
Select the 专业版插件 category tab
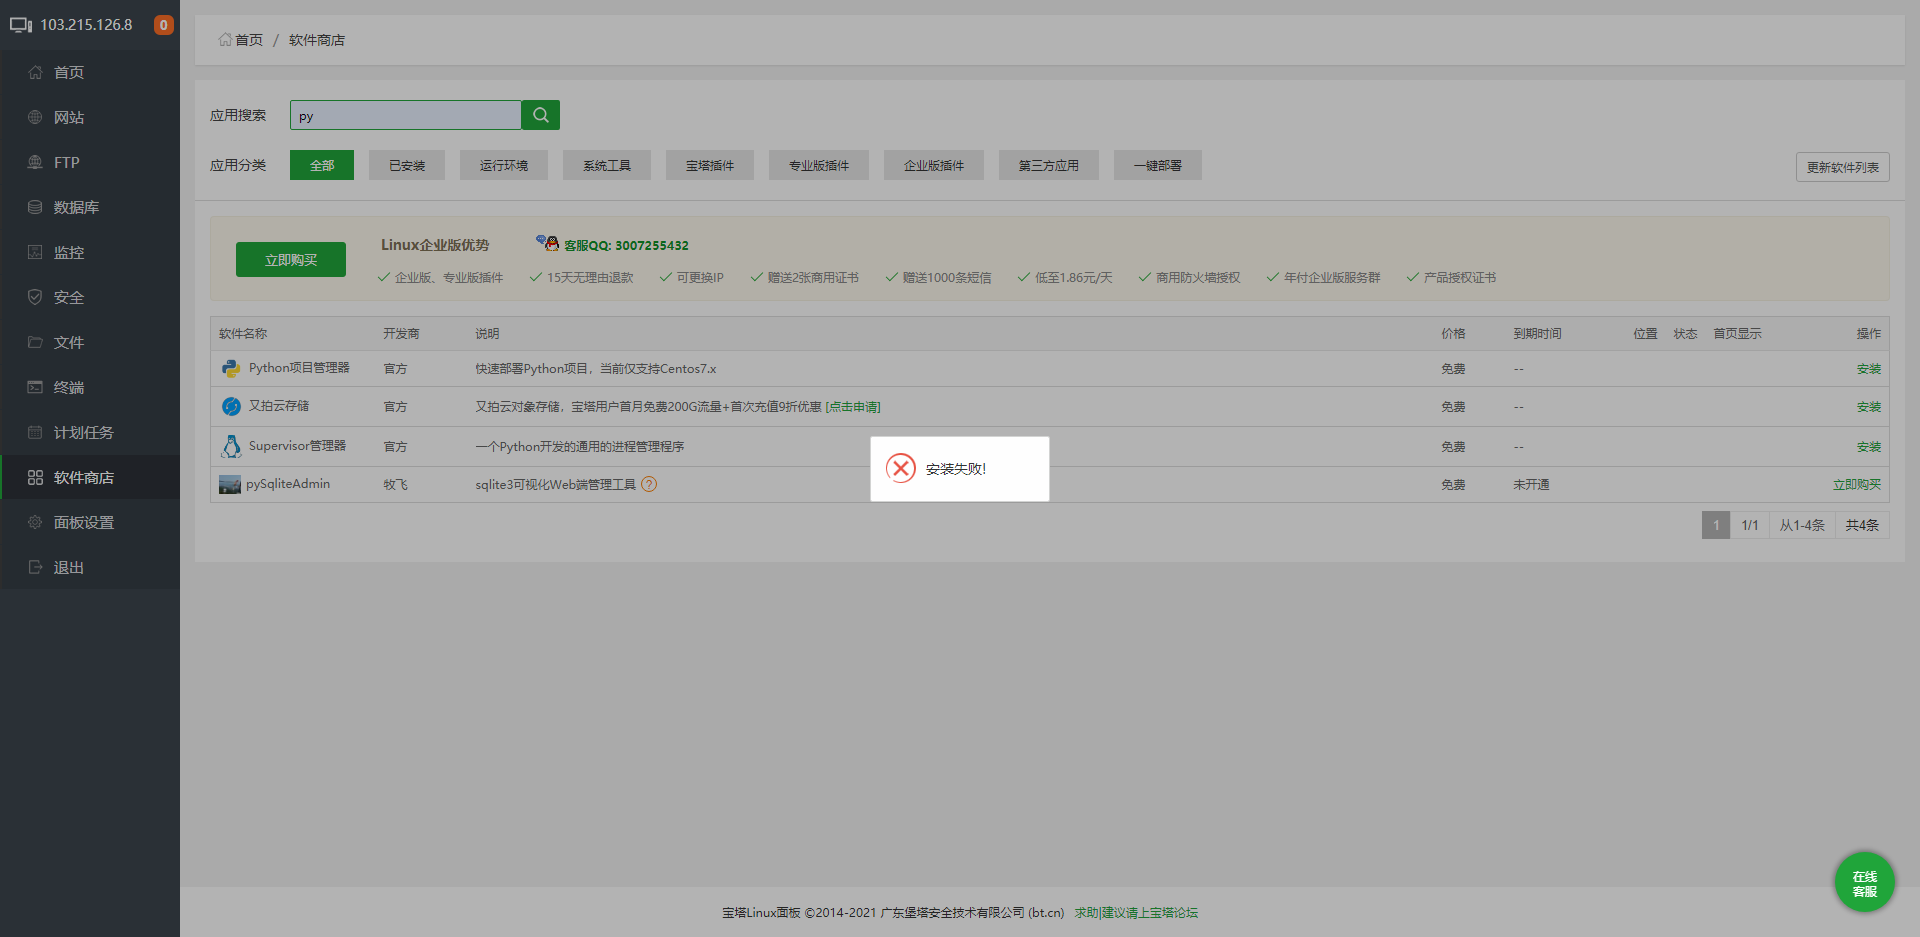(x=819, y=165)
